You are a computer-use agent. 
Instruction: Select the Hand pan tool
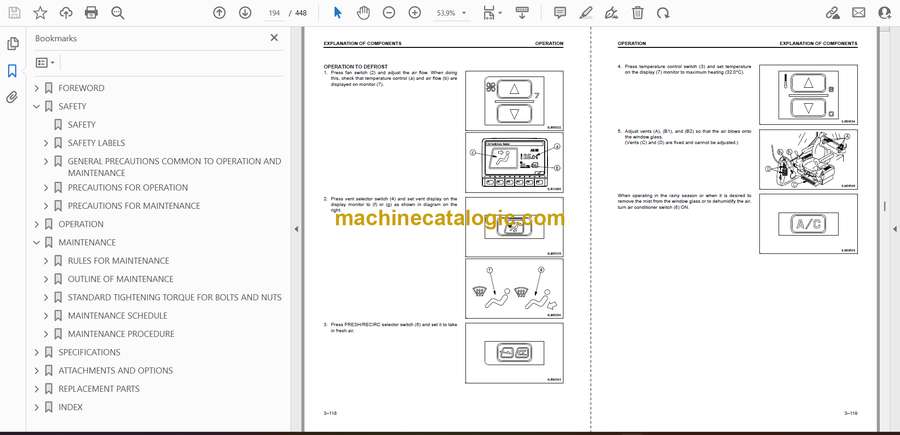pos(362,13)
